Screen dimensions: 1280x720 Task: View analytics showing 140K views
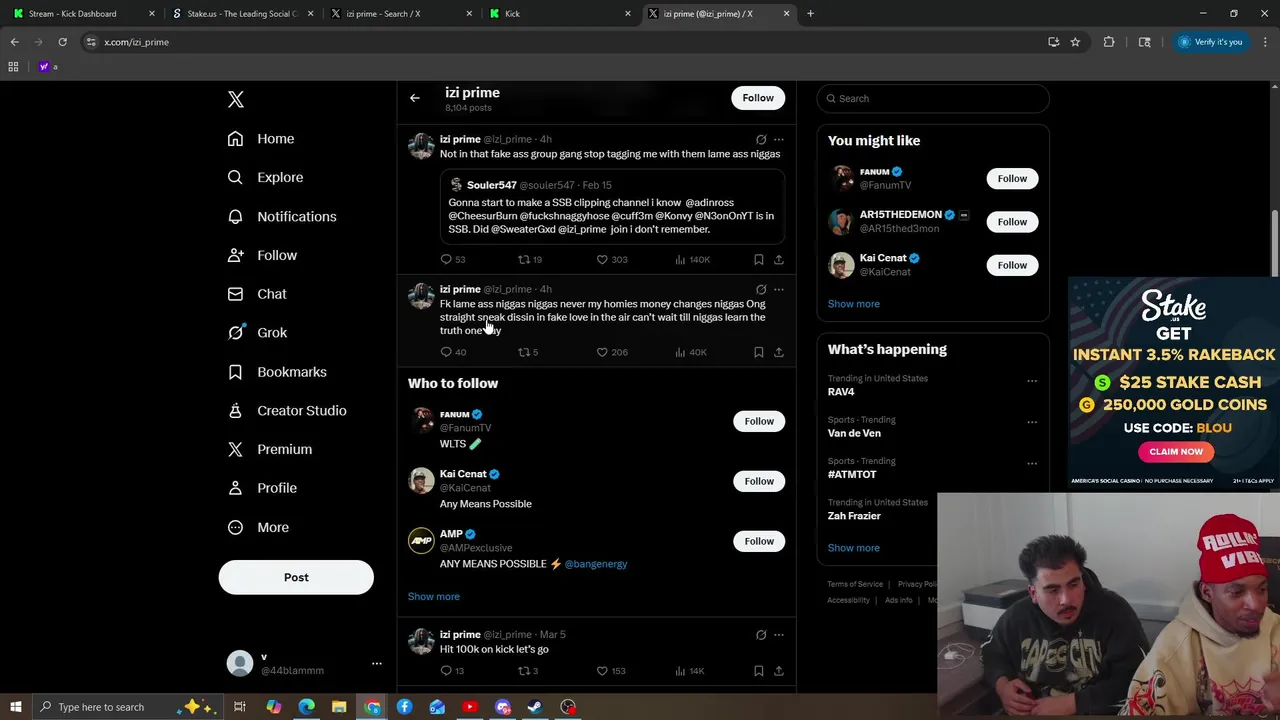pyautogui.click(x=692, y=259)
